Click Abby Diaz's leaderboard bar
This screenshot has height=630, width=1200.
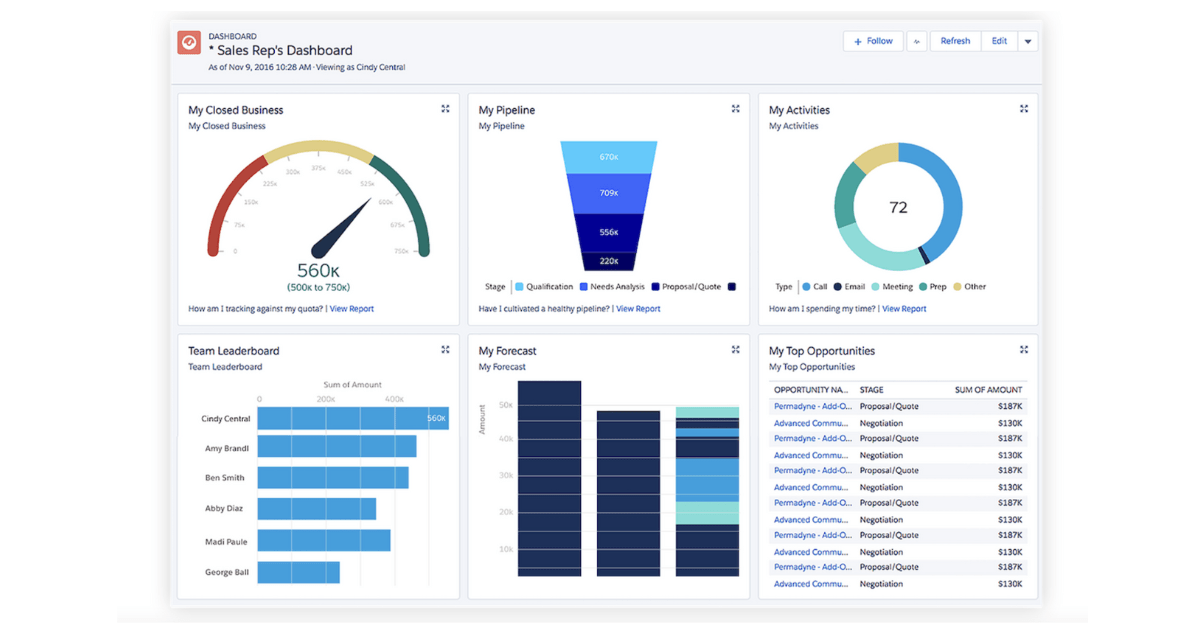[317, 508]
